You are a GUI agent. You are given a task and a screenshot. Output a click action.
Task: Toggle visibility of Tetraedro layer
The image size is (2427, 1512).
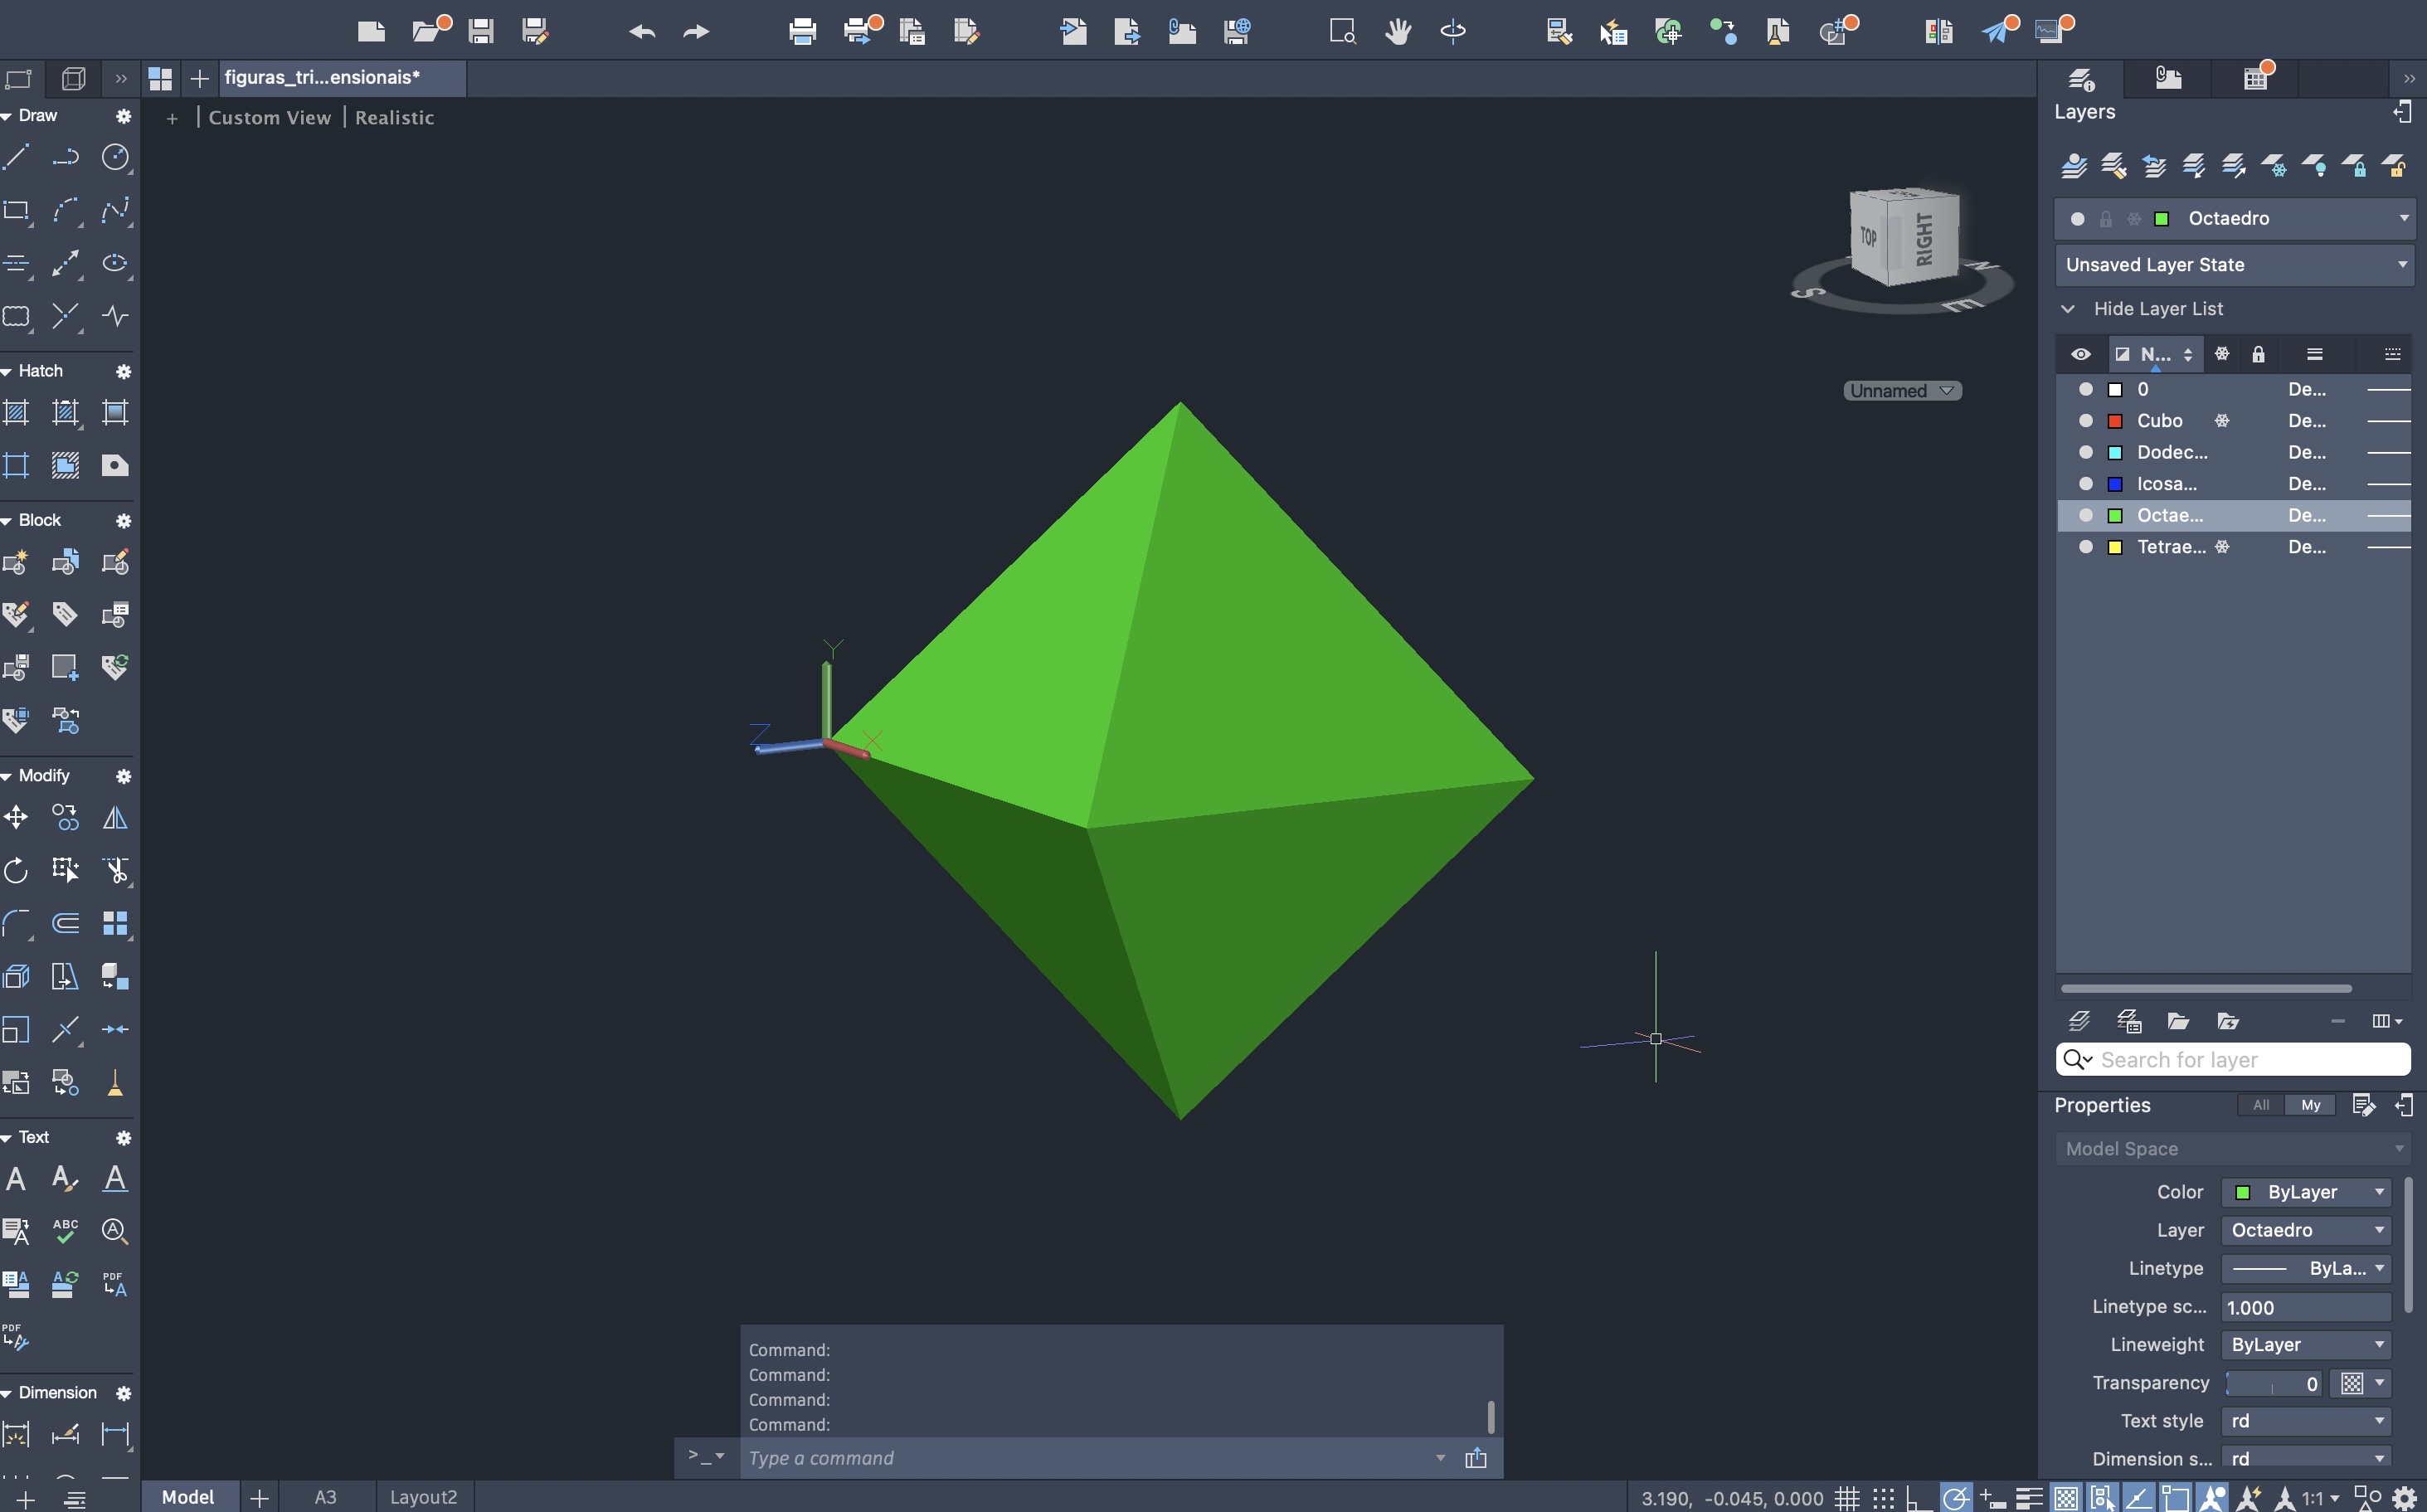pos(2085,547)
